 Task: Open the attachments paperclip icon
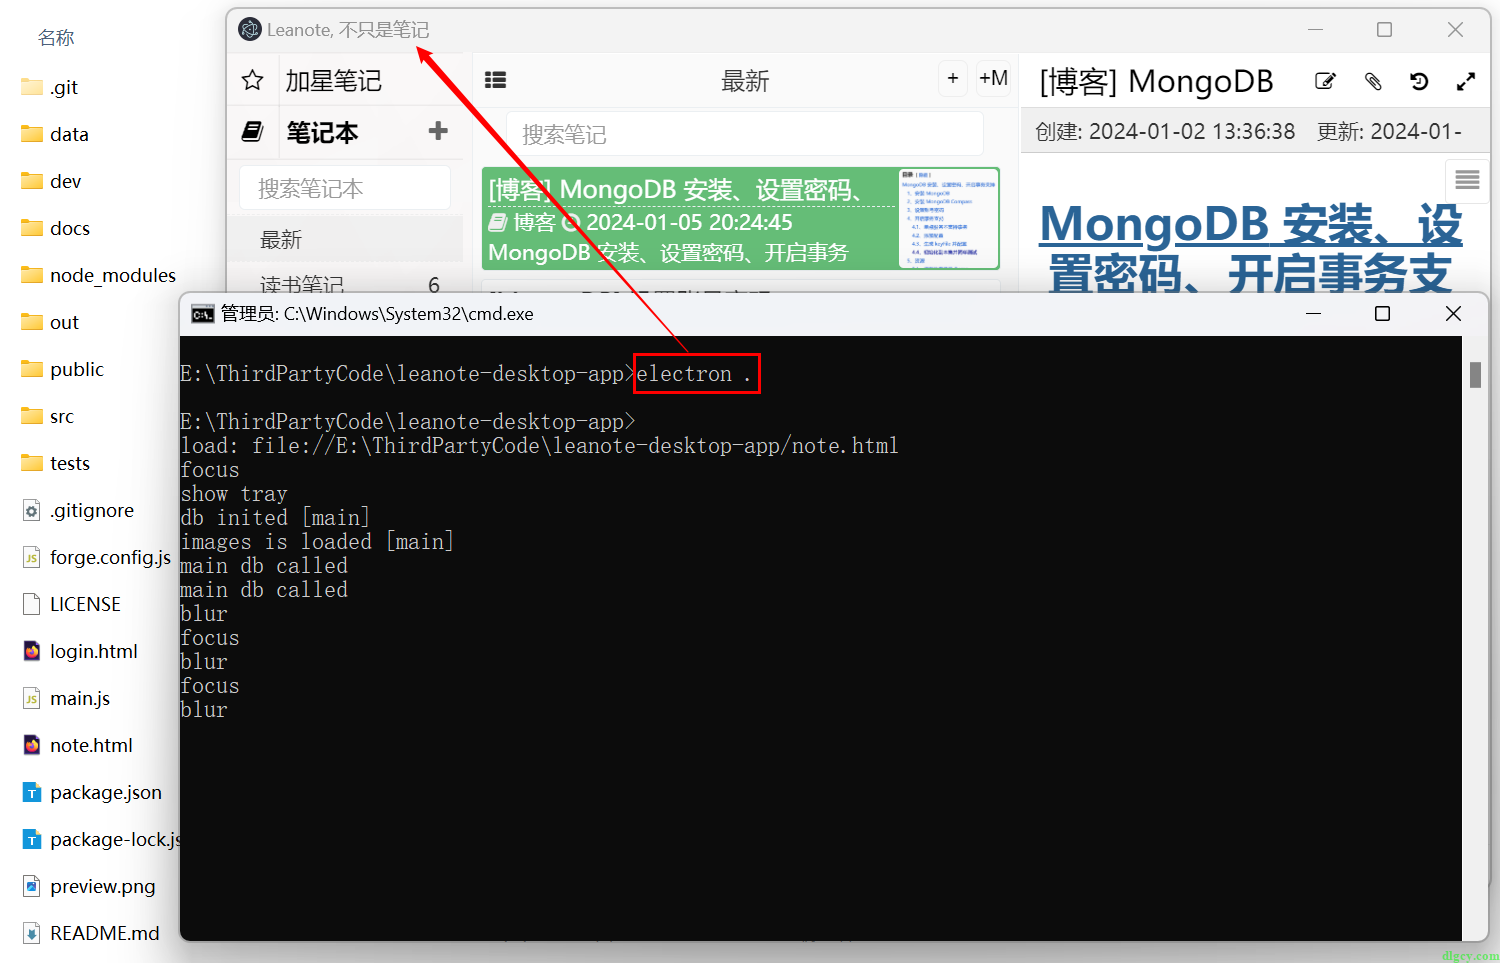[1373, 81]
